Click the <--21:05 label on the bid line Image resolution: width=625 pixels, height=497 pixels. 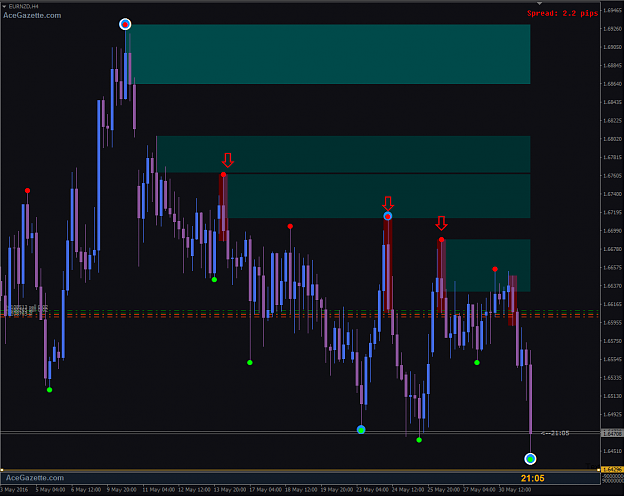click(x=555, y=433)
